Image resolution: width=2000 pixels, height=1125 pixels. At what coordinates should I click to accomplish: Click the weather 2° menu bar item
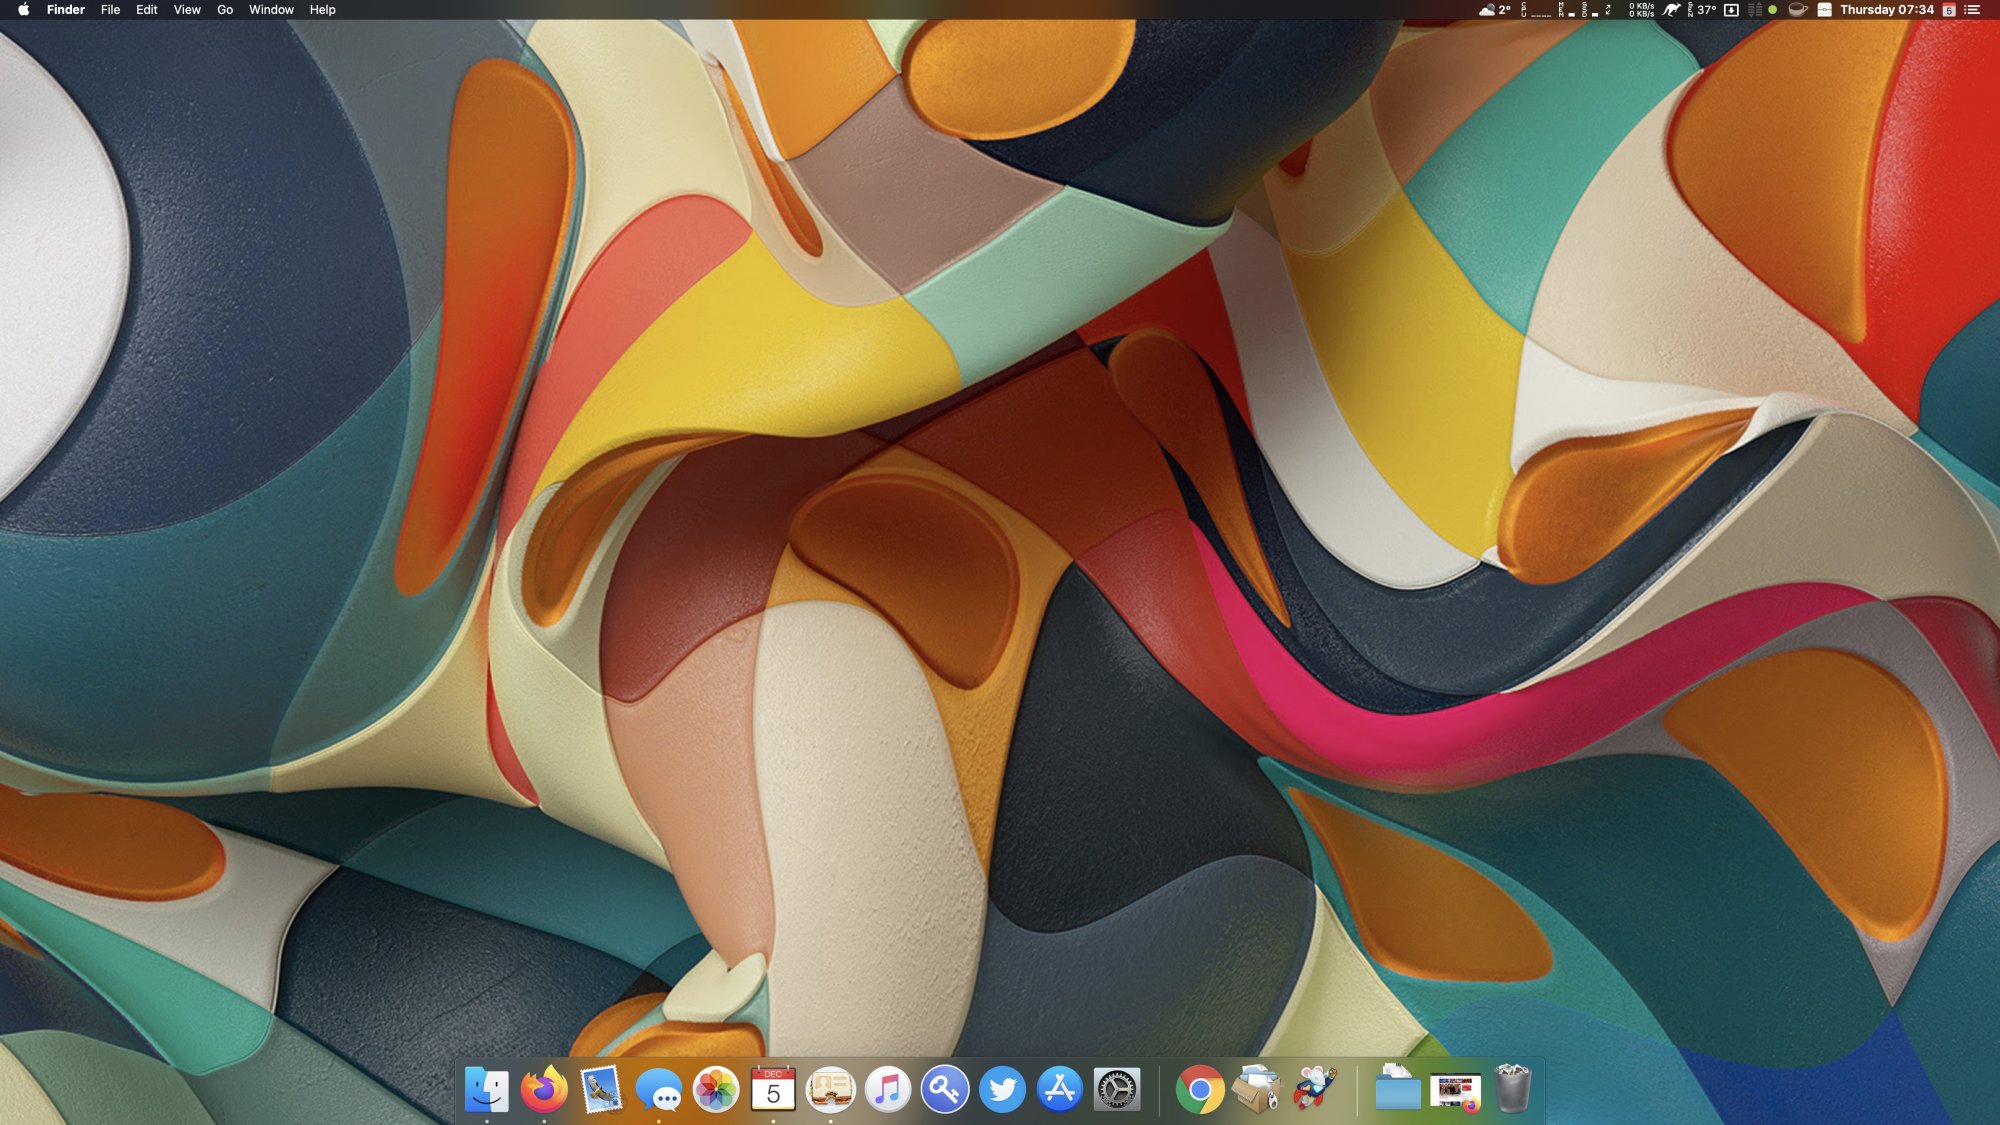coord(1495,10)
